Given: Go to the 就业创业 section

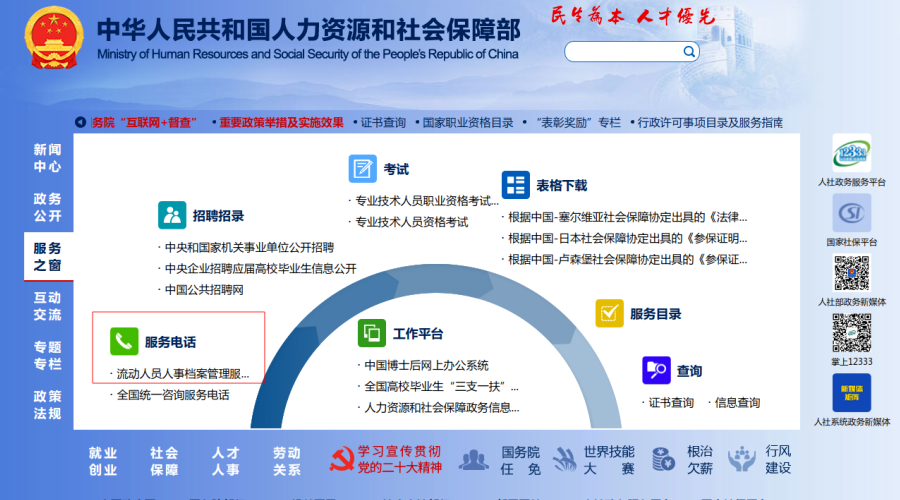Looking at the screenshot, I should 103,461.
